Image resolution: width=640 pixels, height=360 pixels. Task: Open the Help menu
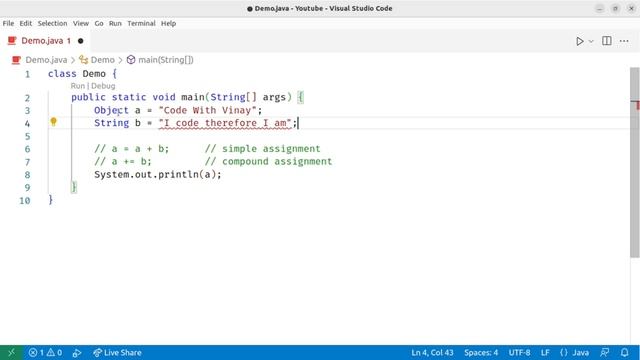(168, 23)
